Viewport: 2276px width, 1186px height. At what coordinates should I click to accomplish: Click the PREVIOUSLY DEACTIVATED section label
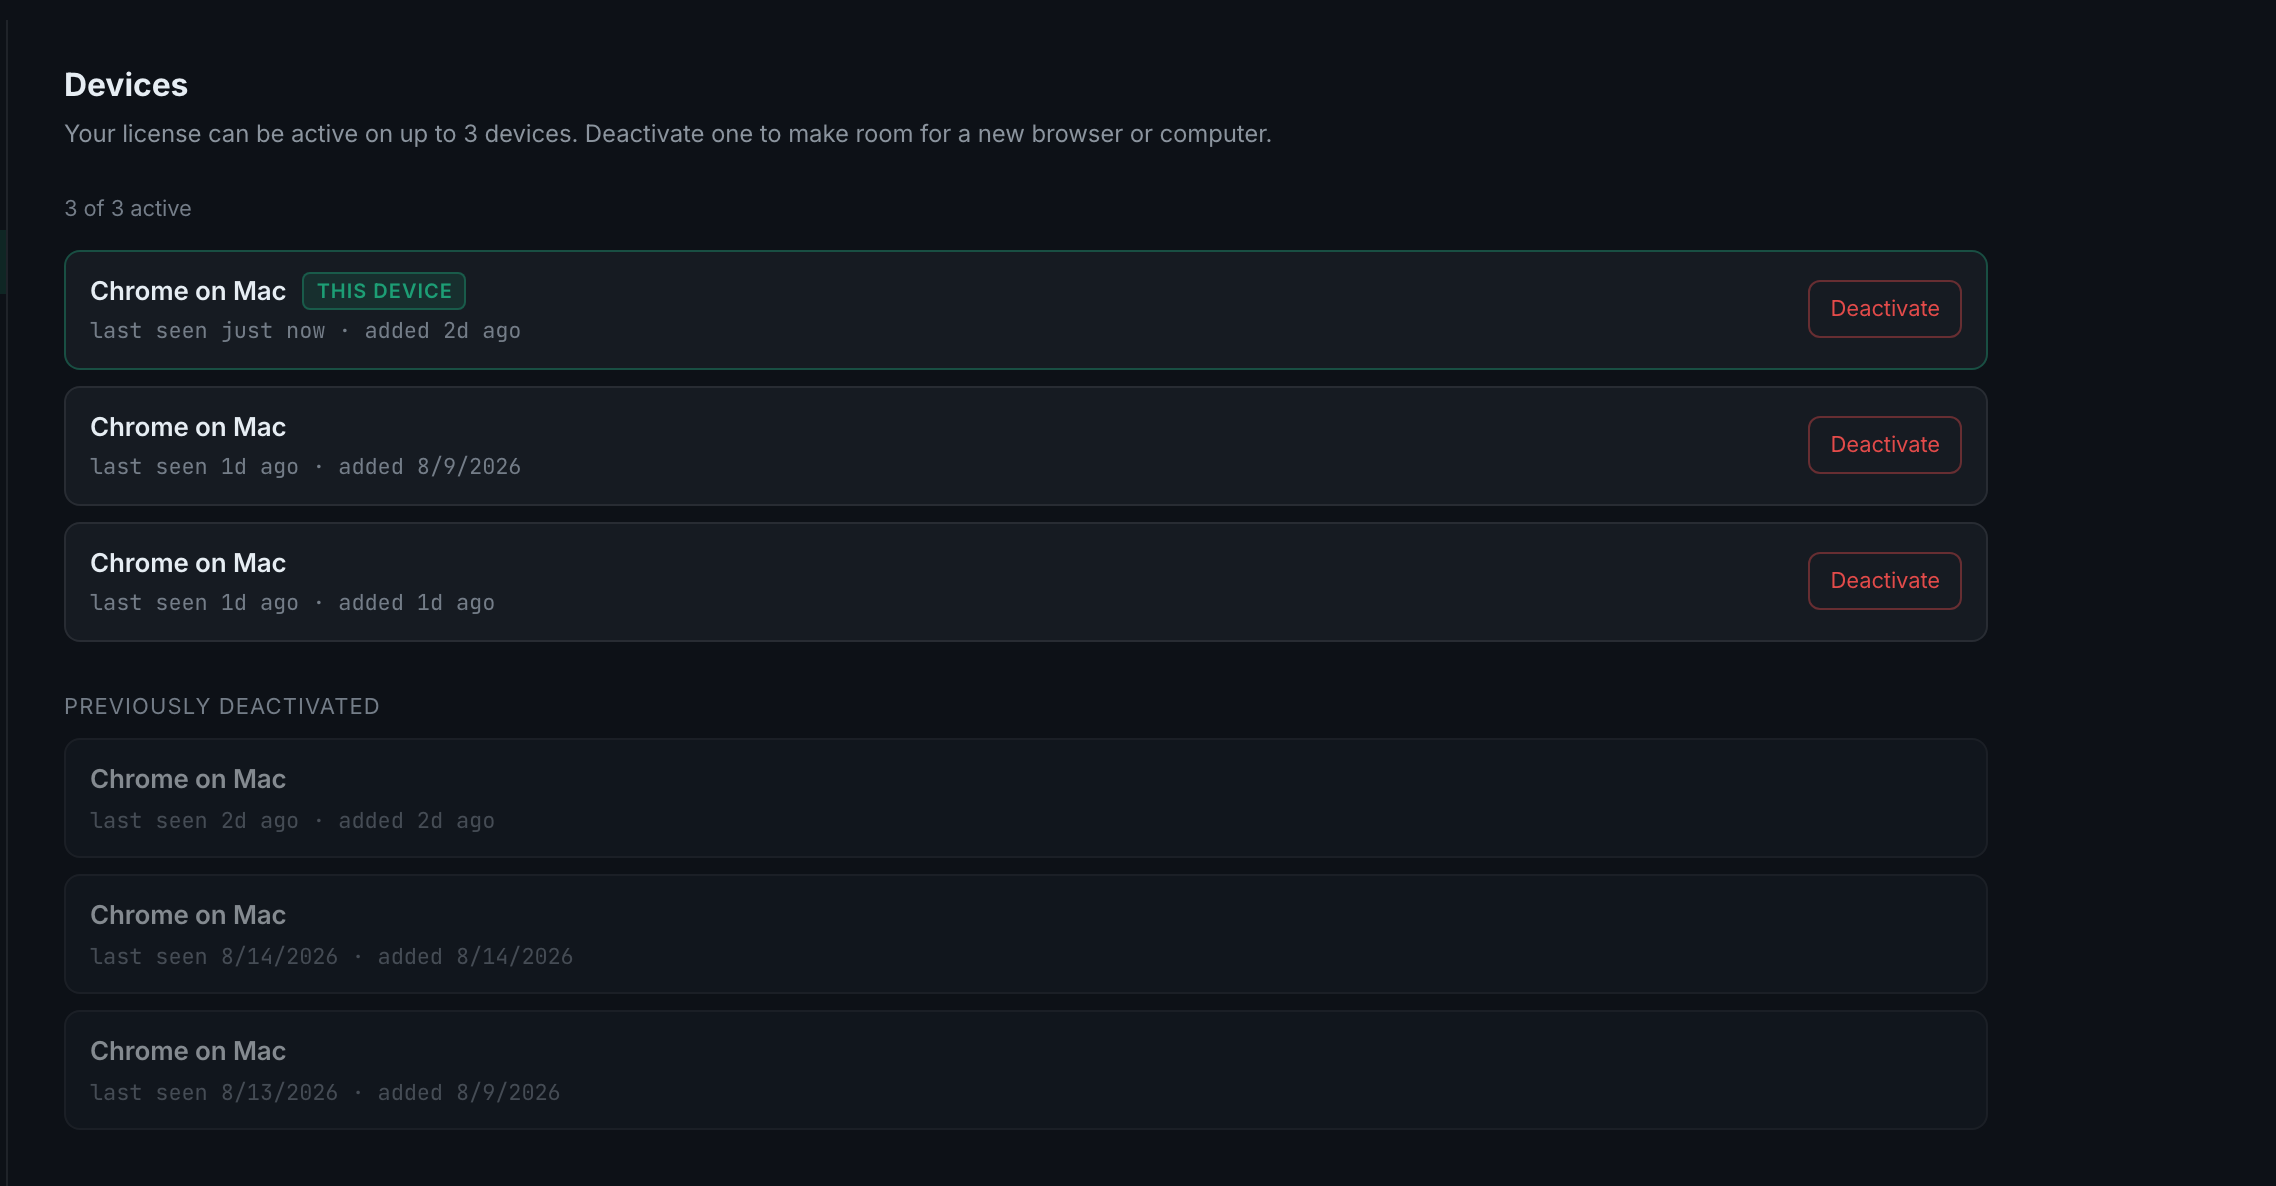pyautogui.click(x=222, y=706)
